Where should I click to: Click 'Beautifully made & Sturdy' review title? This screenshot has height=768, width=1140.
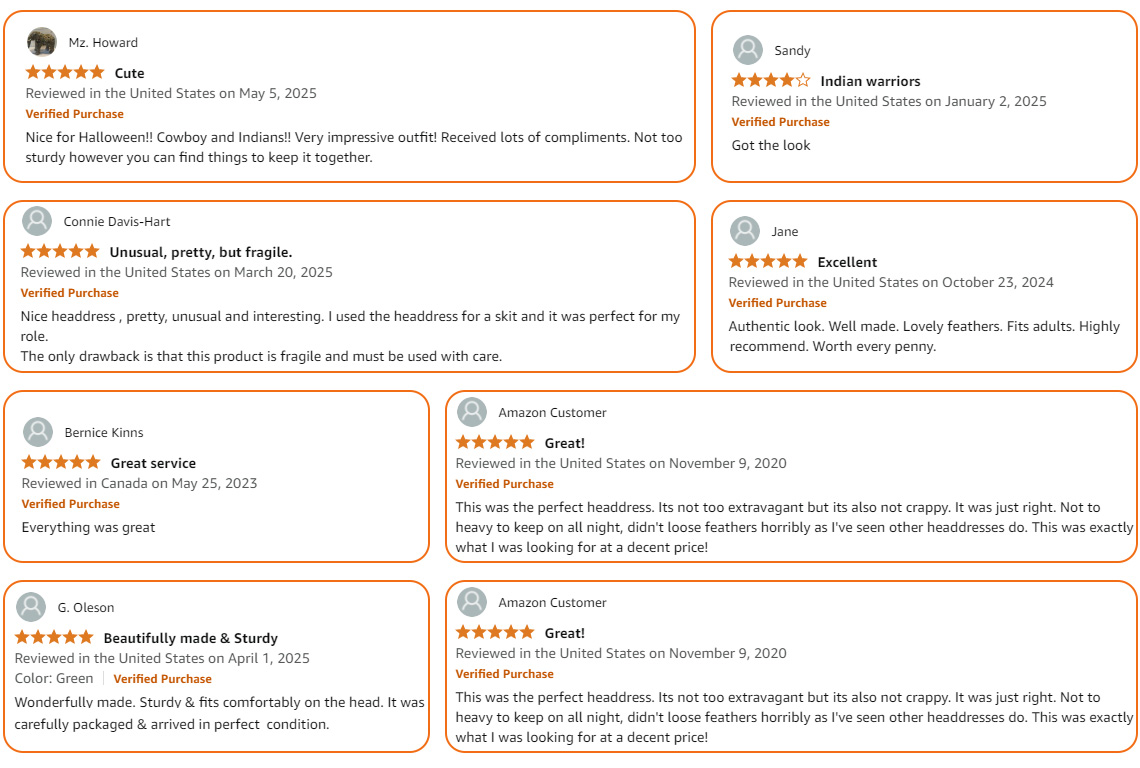click(190, 638)
